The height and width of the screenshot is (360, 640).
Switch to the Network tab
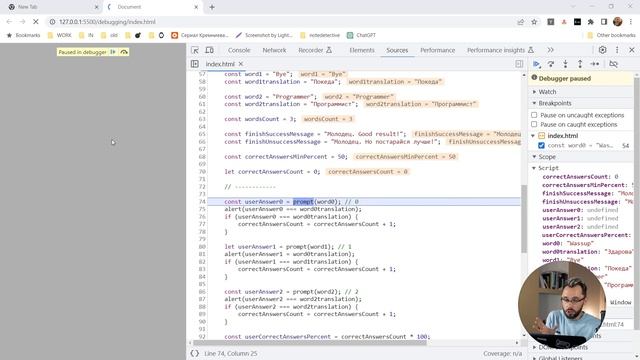274,50
